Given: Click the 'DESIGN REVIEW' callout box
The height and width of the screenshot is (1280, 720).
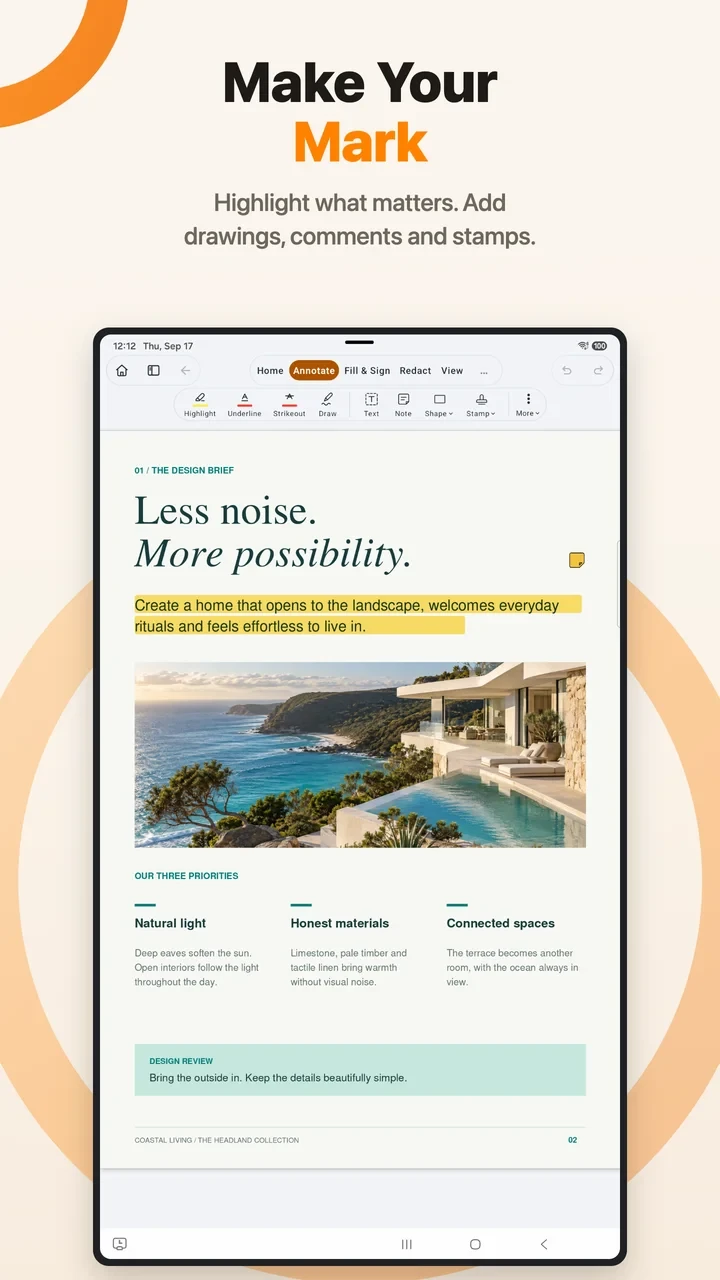Looking at the screenshot, I should click(360, 1070).
